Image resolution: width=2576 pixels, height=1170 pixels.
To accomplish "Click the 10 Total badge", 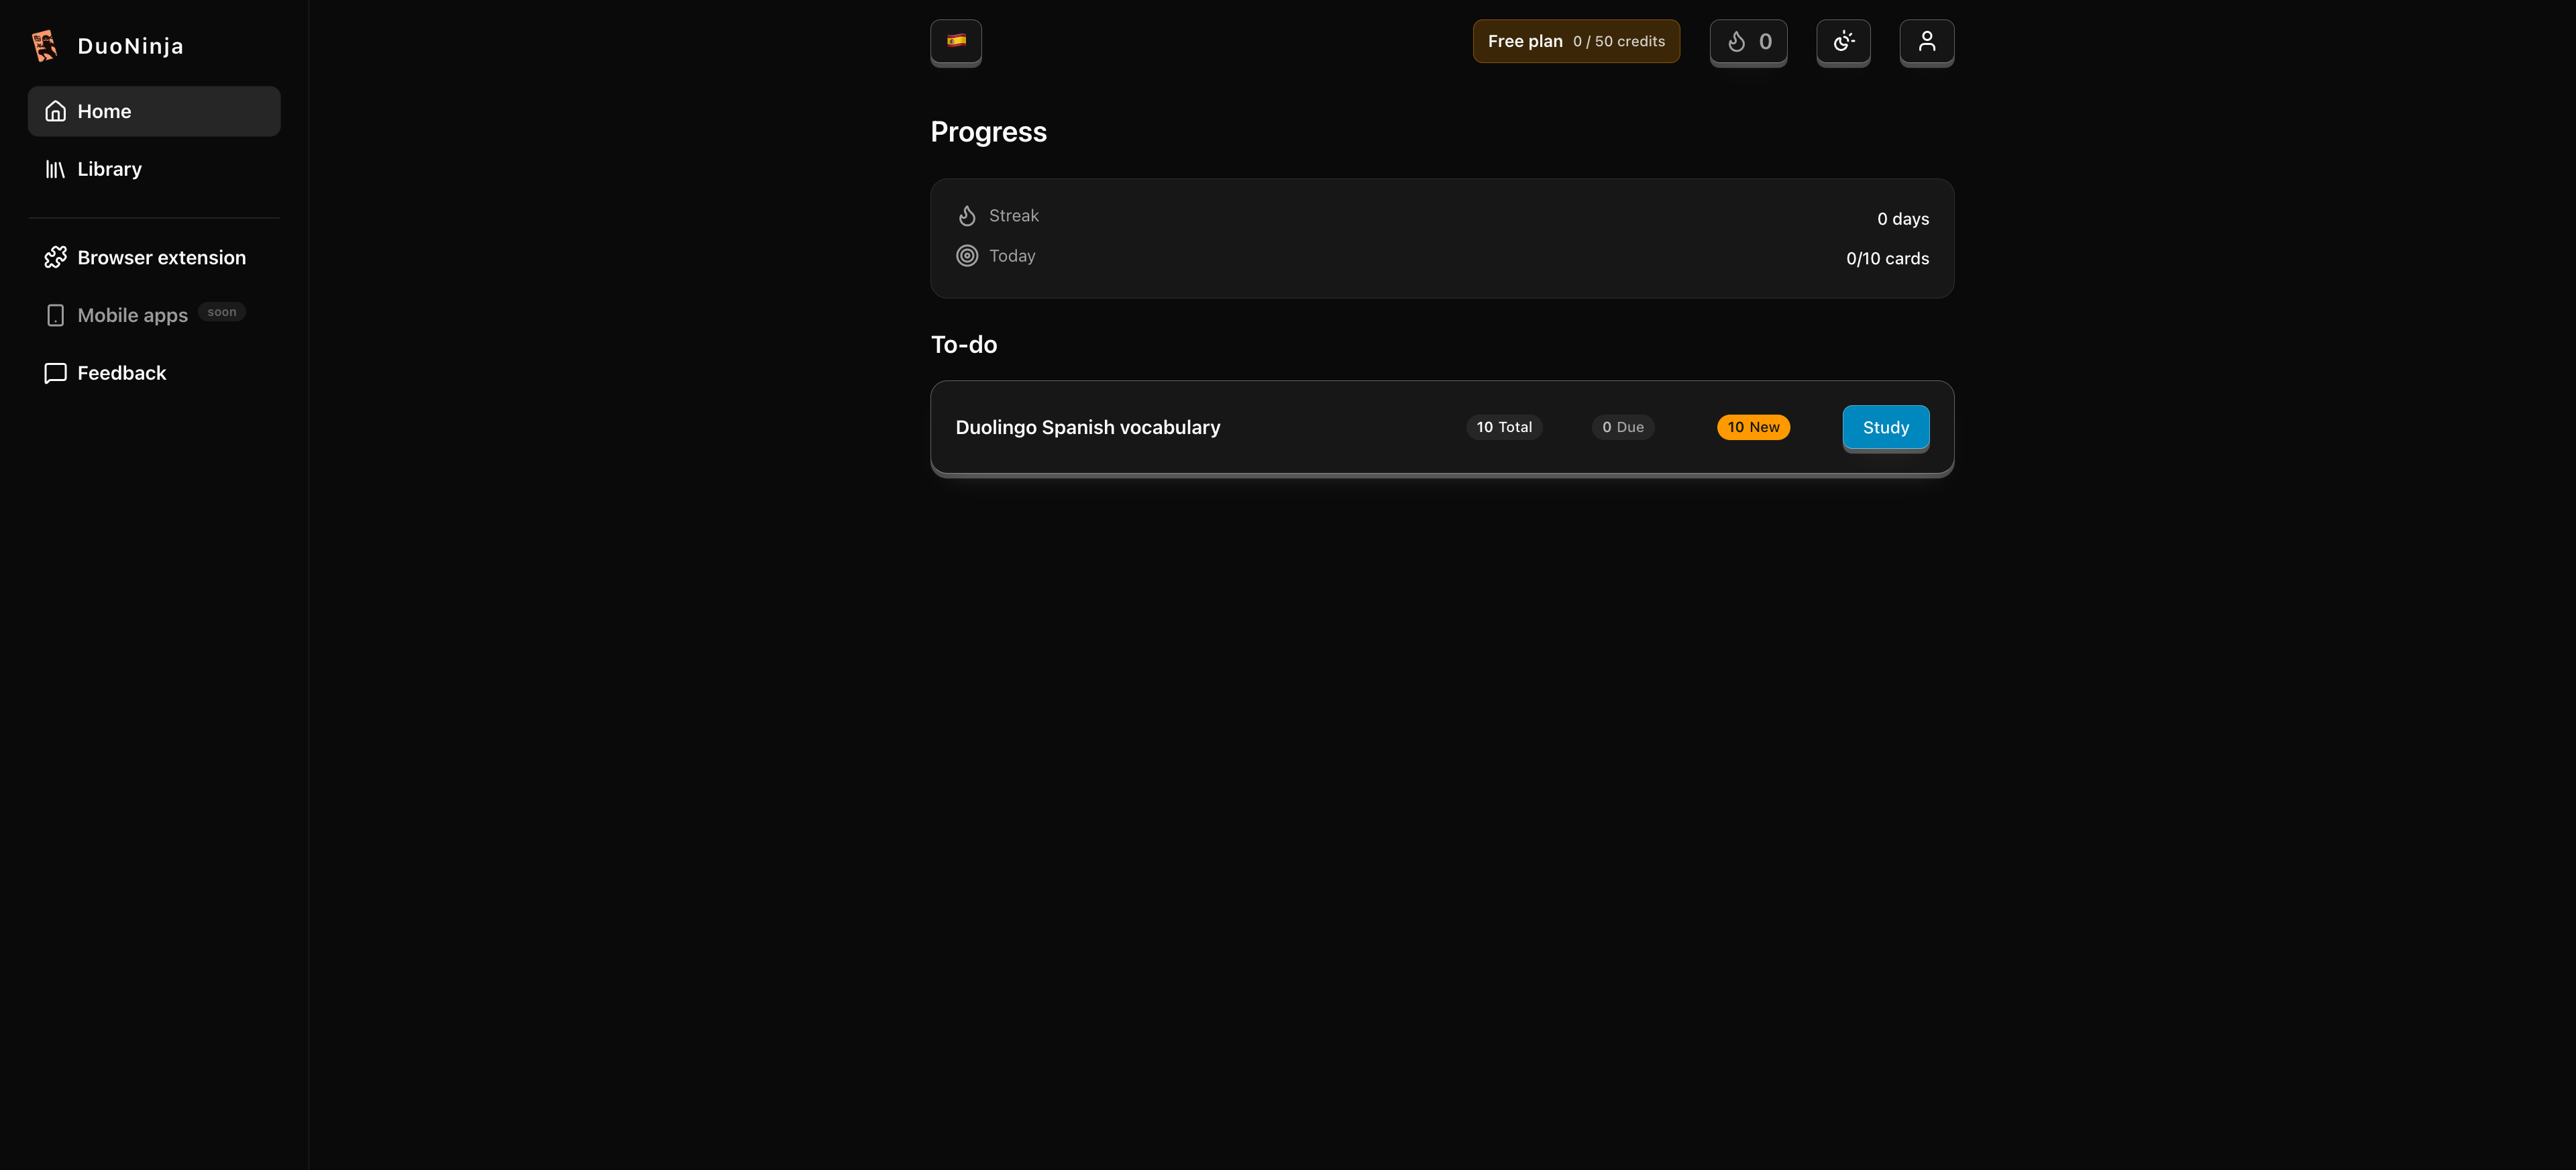I will coord(1504,427).
